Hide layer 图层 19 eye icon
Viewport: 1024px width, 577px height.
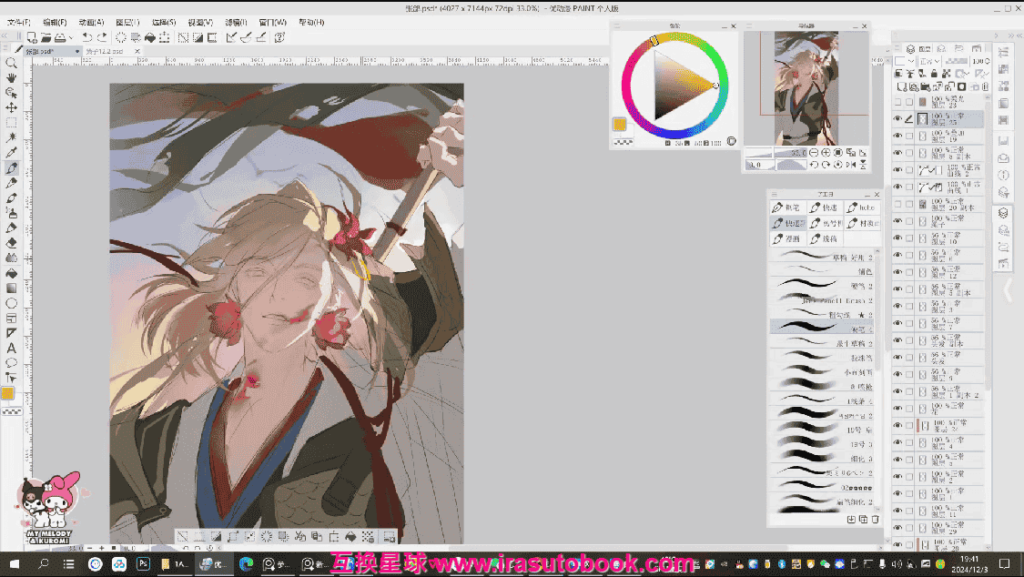click(x=898, y=136)
